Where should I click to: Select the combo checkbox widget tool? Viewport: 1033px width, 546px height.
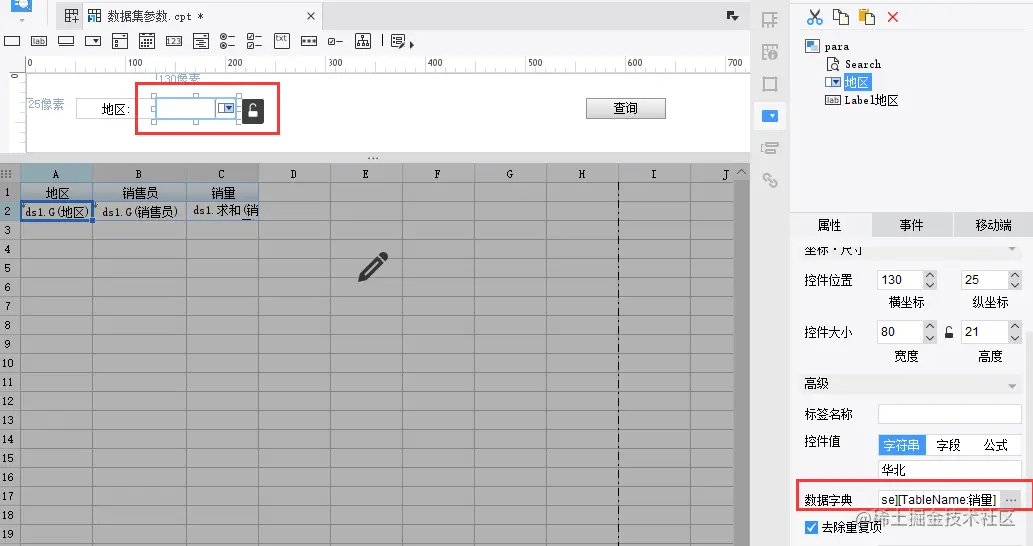coord(120,41)
